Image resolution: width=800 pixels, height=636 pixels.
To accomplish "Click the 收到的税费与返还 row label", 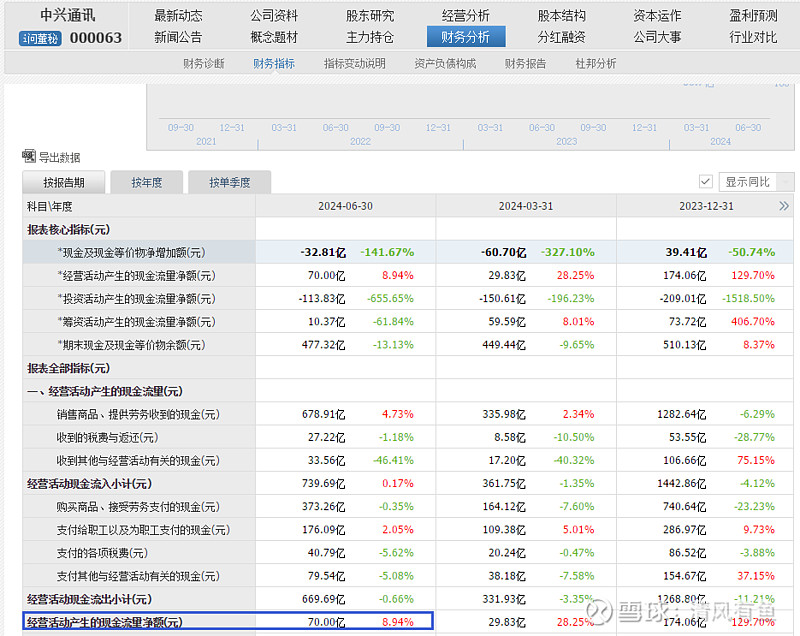I will coord(108,438).
